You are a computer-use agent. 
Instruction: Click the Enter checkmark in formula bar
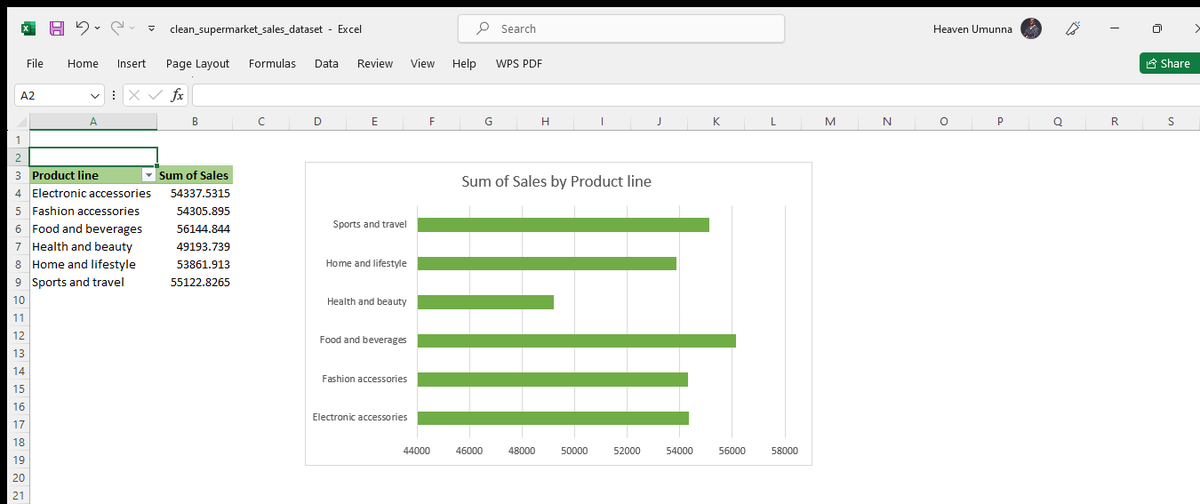pos(154,96)
